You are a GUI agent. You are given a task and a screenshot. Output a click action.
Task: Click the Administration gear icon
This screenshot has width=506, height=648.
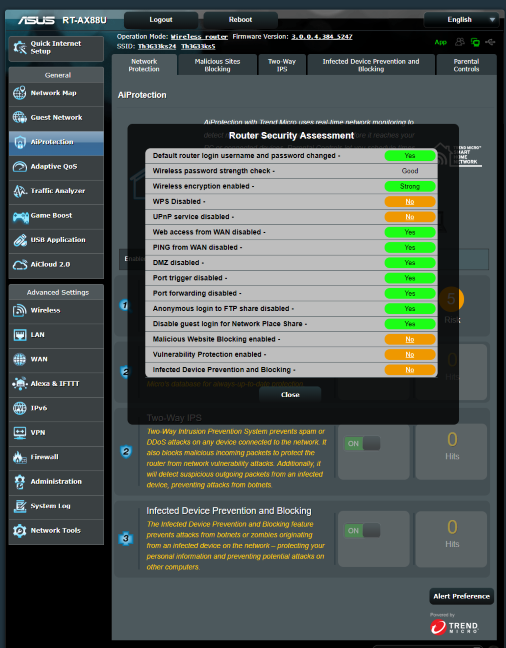click(19, 481)
